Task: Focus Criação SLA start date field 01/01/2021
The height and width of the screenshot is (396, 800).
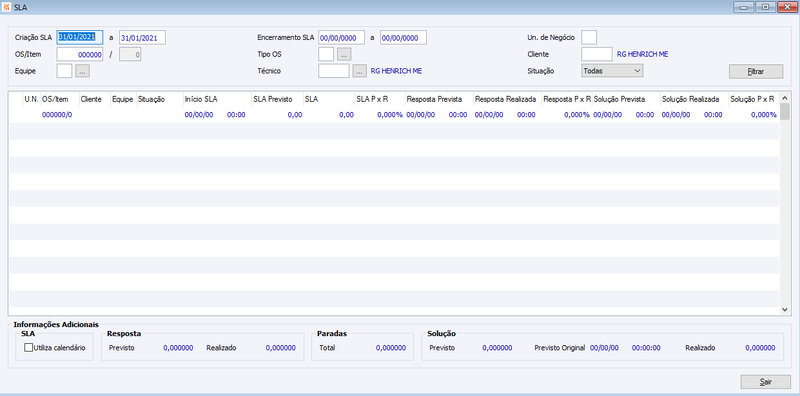Action: point(80,37)
